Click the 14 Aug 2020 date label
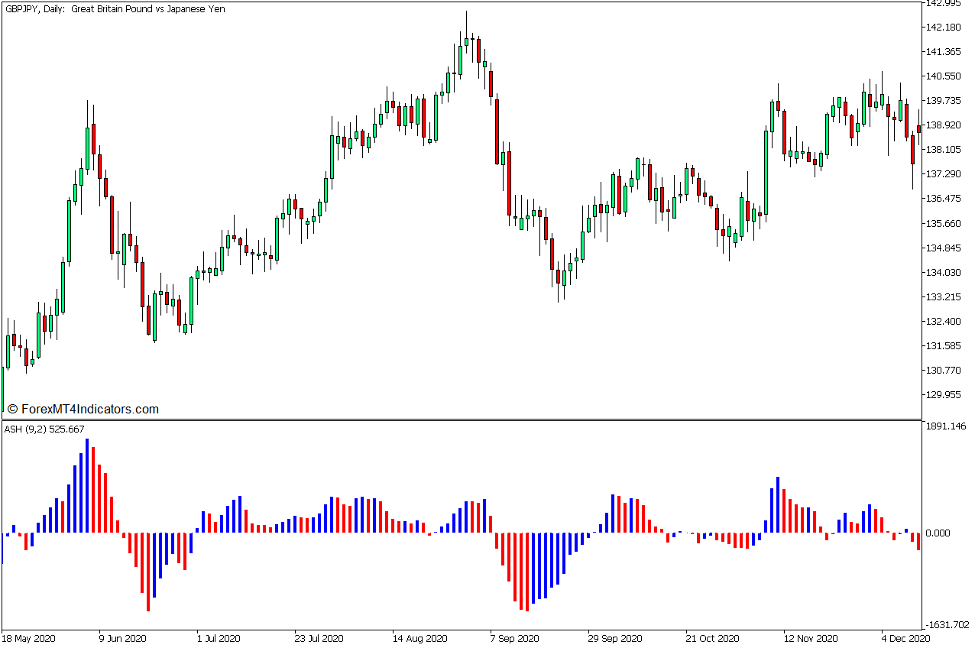Image resolution: width=977 pixels, height=650 pixels. tap(418, 638)
